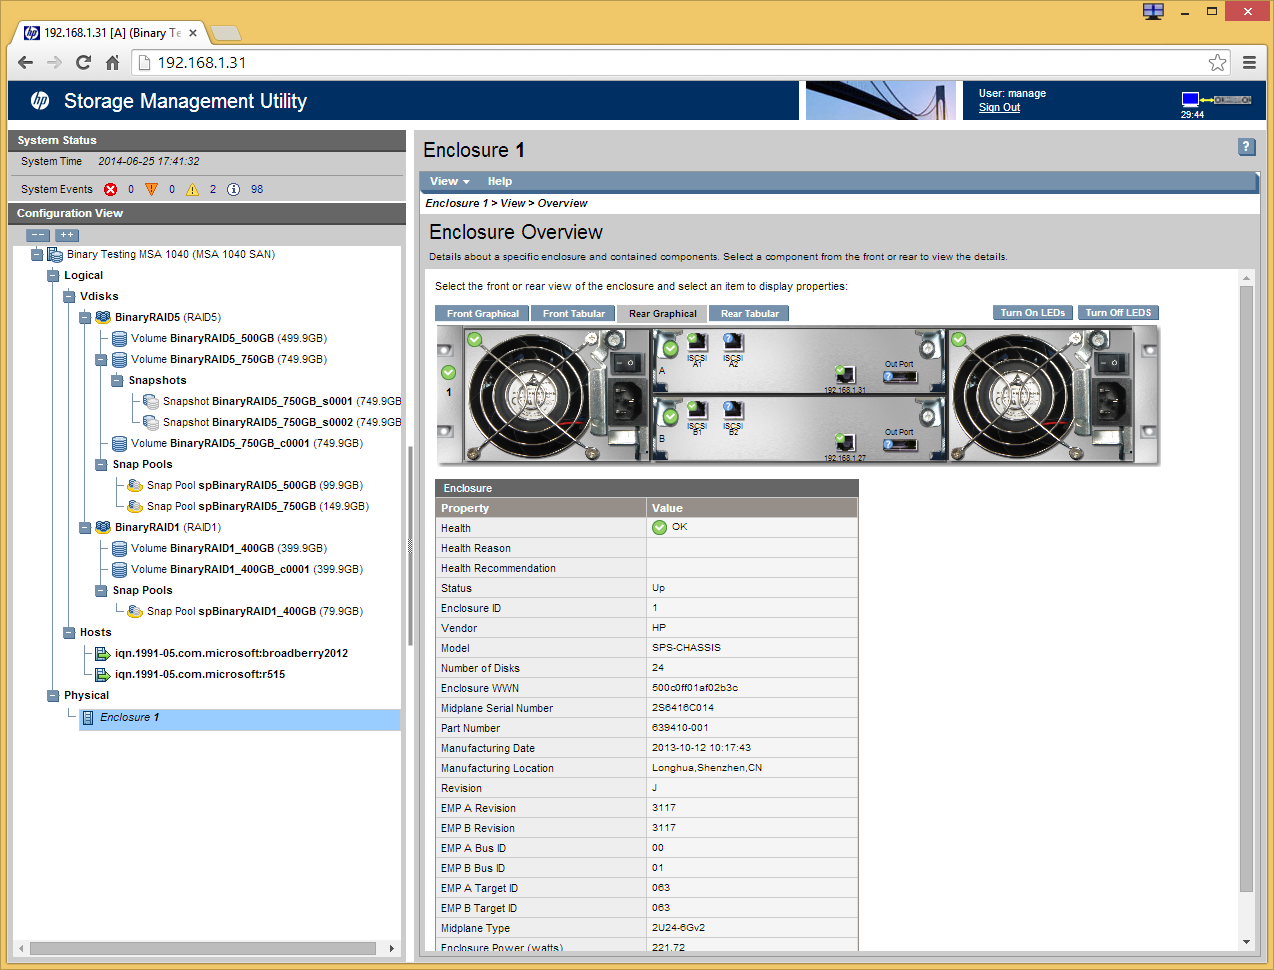This screenshot has height=970, width=1274.
Task: Click the BinaryRAID5 vdisk icon
Action: coord(103,317)
